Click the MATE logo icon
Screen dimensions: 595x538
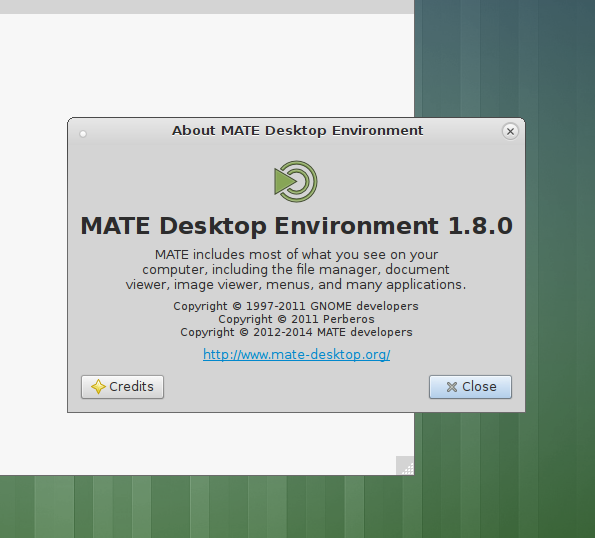pyautogui.click(x=296, y=181)
